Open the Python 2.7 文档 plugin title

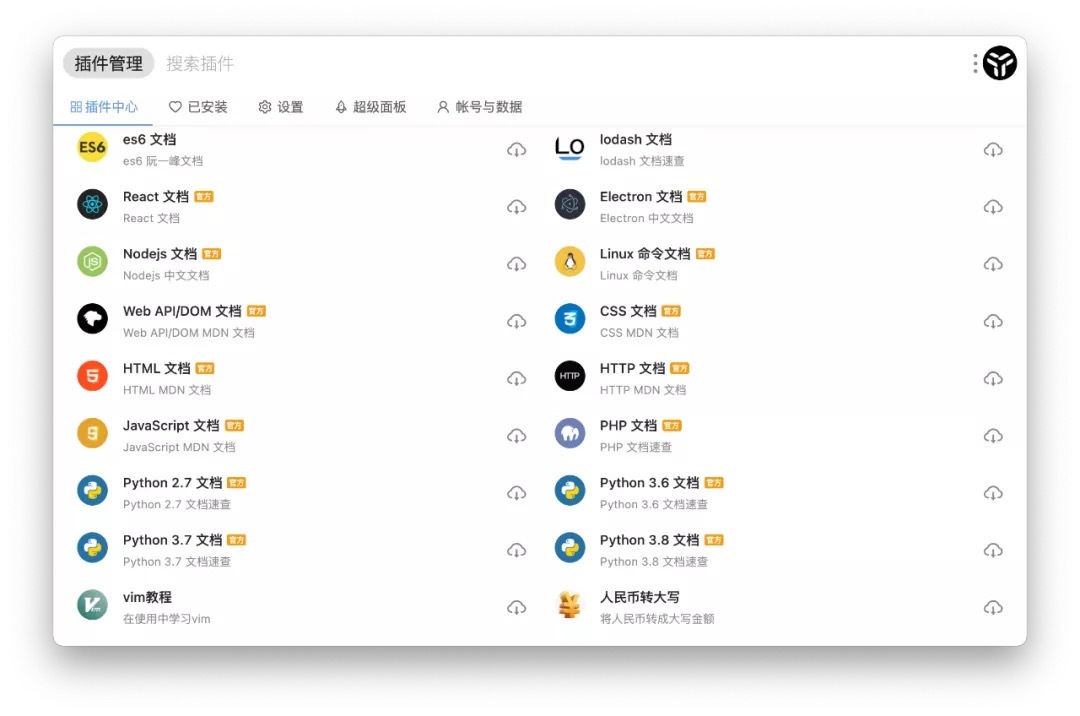(173, 483)
